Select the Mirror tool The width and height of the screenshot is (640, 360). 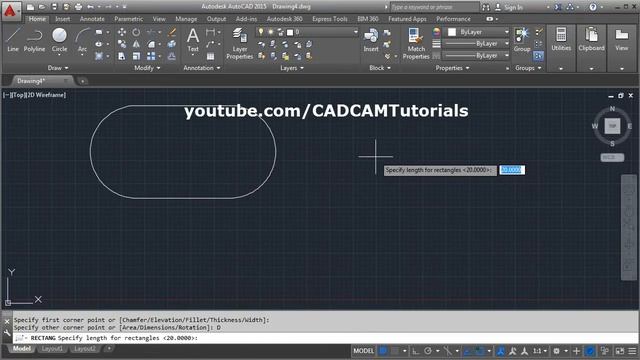pos(136,44)
